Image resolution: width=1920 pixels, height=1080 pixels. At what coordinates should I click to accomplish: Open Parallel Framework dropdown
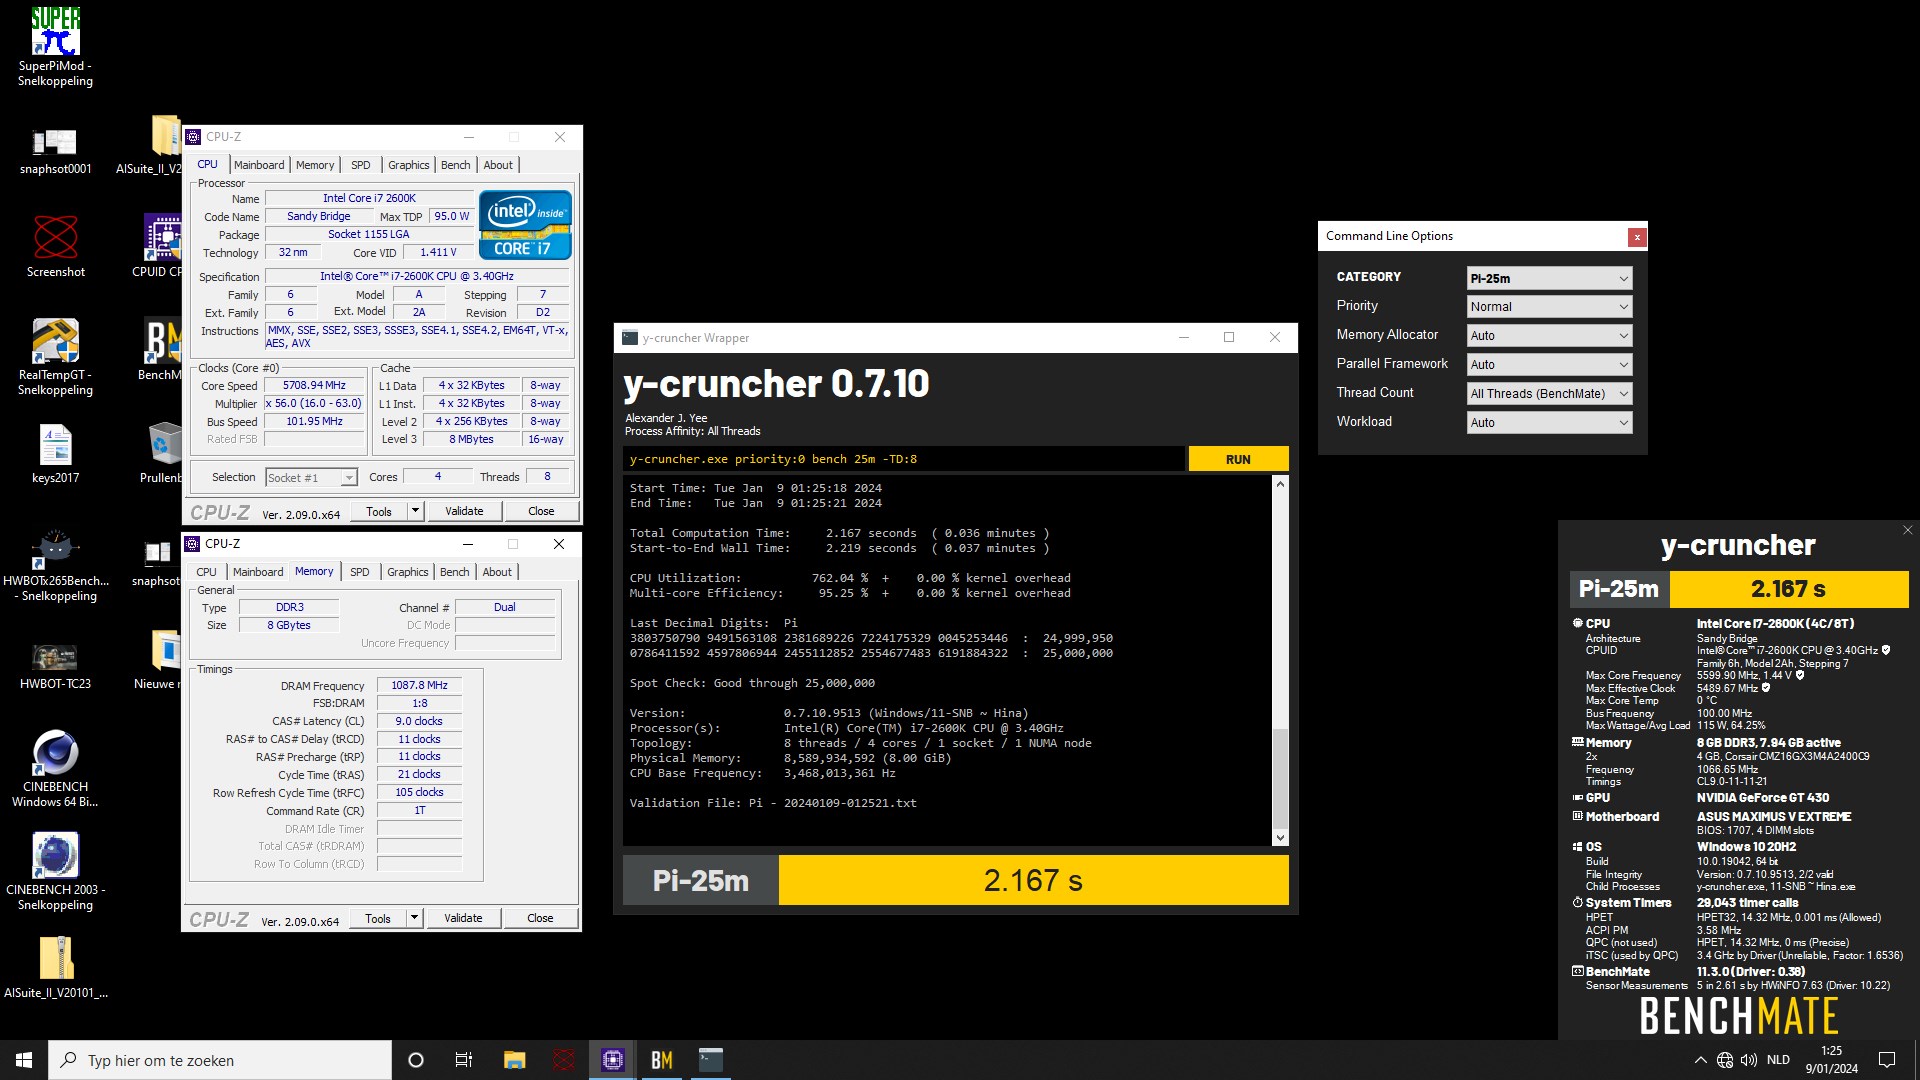1549,365
